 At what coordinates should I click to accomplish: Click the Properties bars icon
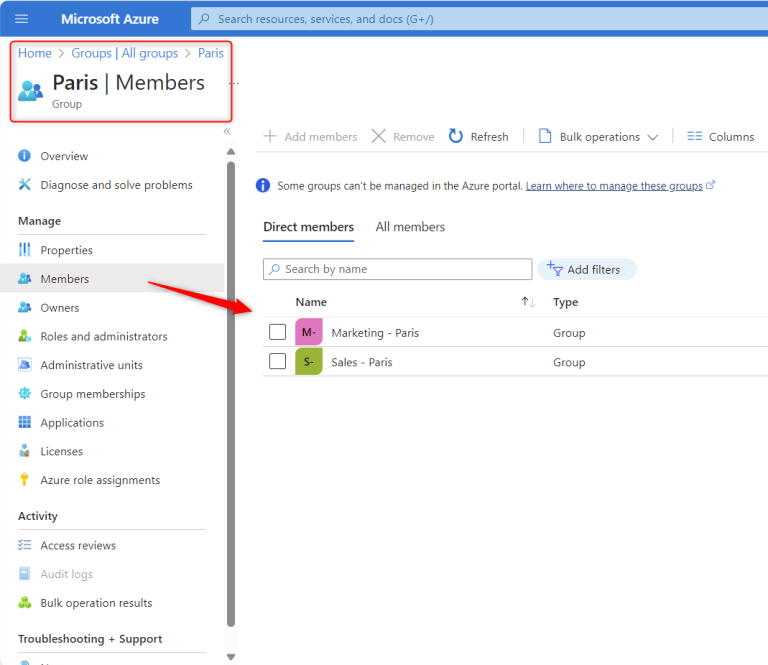tap(25, 250)
